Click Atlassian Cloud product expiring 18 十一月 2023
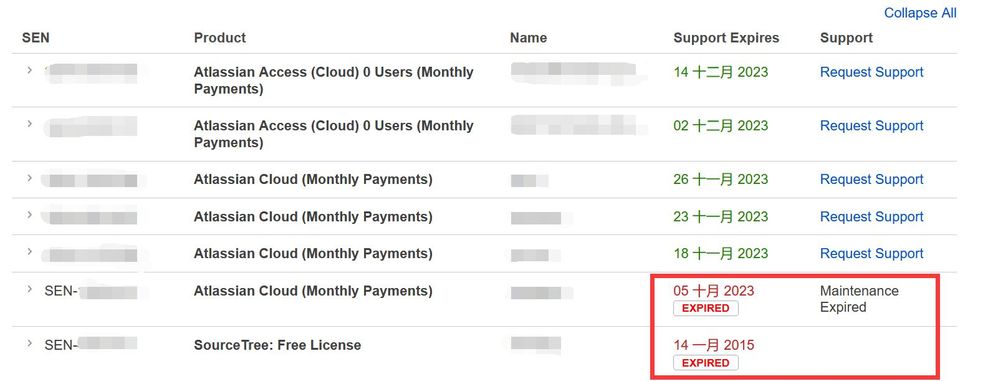The height and width of the screenshot is (381, 998). [x=313, y=254]
